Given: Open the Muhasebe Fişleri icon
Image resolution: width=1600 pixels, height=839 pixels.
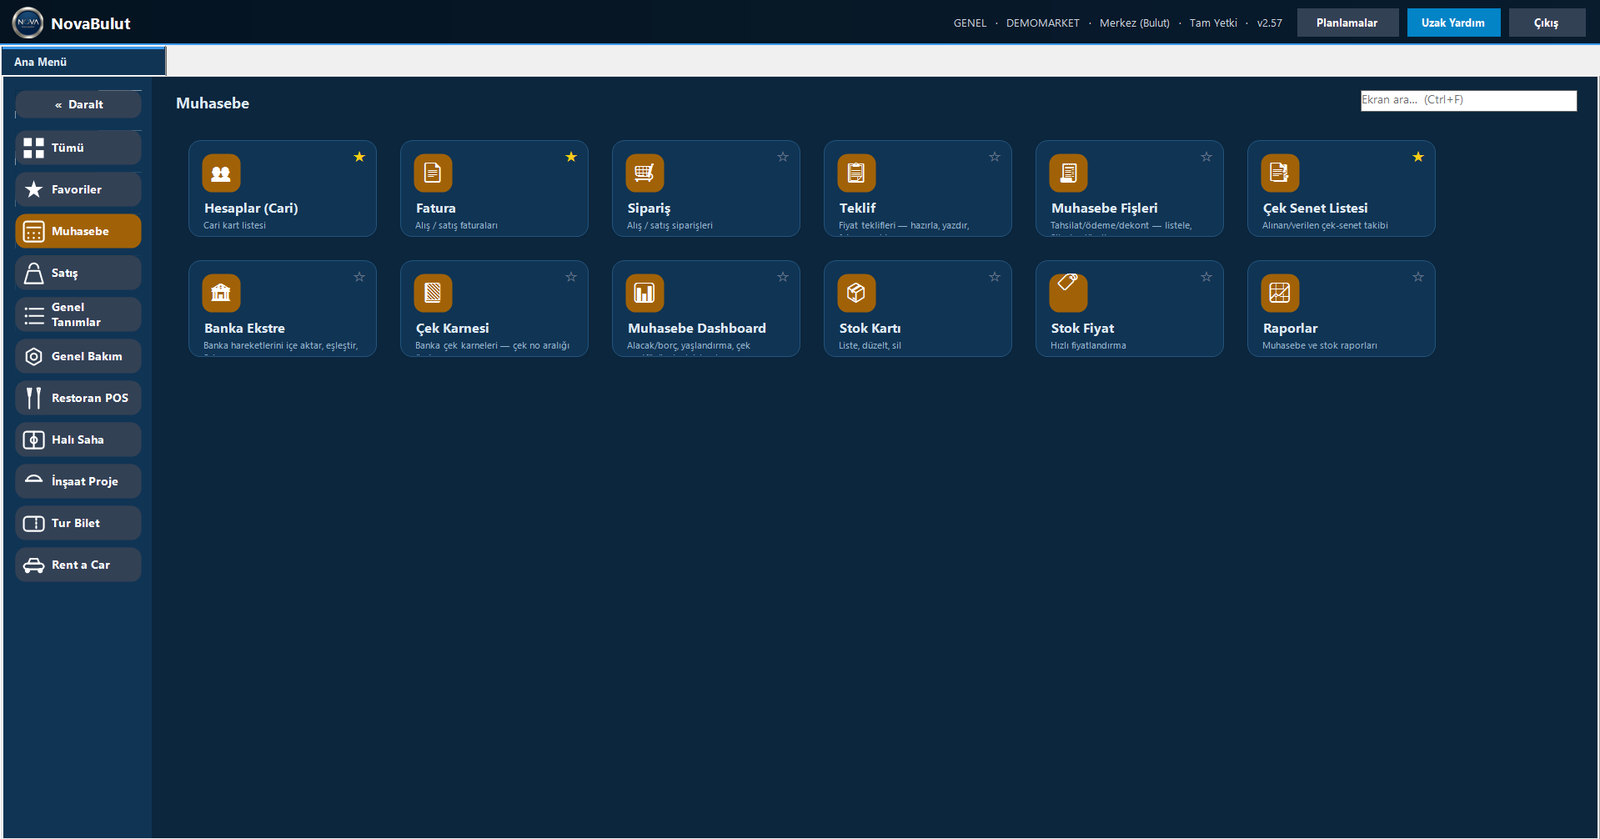Looking at the screenshot, I should click(x=1069, y=173).
